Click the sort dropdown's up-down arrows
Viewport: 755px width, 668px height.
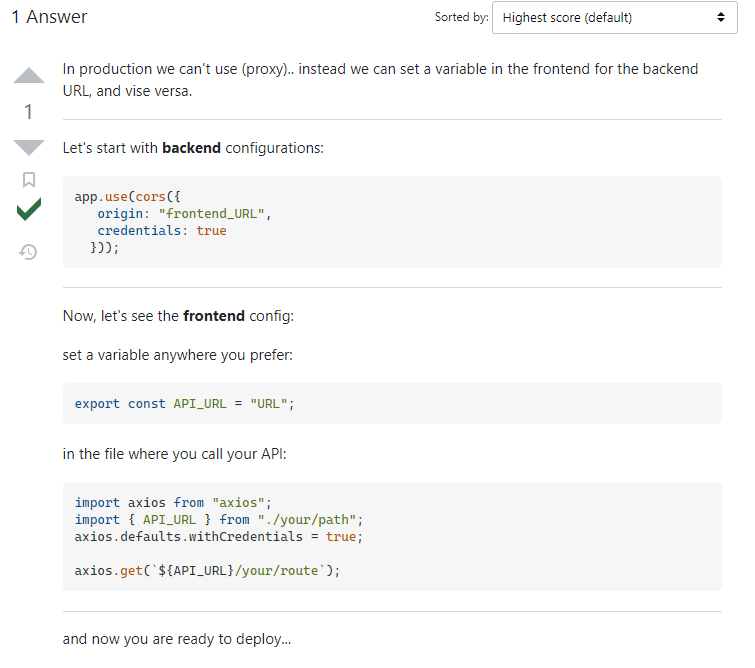[x=721, y=17]
